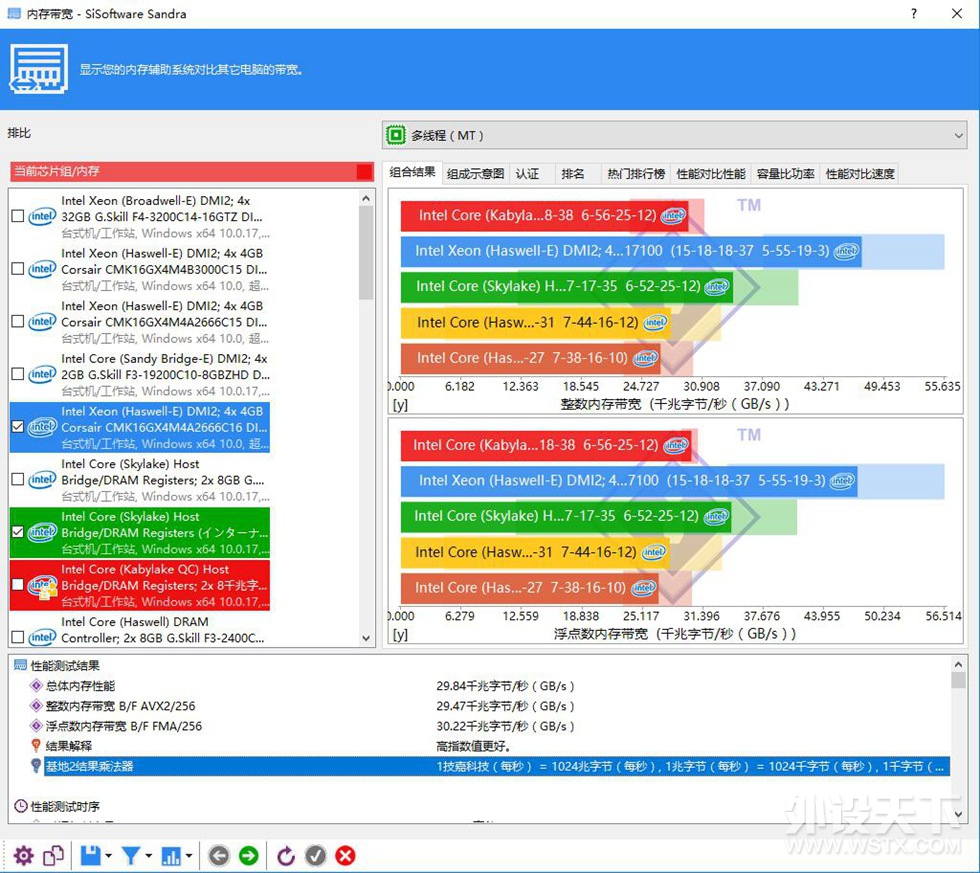
Task: Click the grey checkmark OK icon
Action: click(x=316, y=856)
